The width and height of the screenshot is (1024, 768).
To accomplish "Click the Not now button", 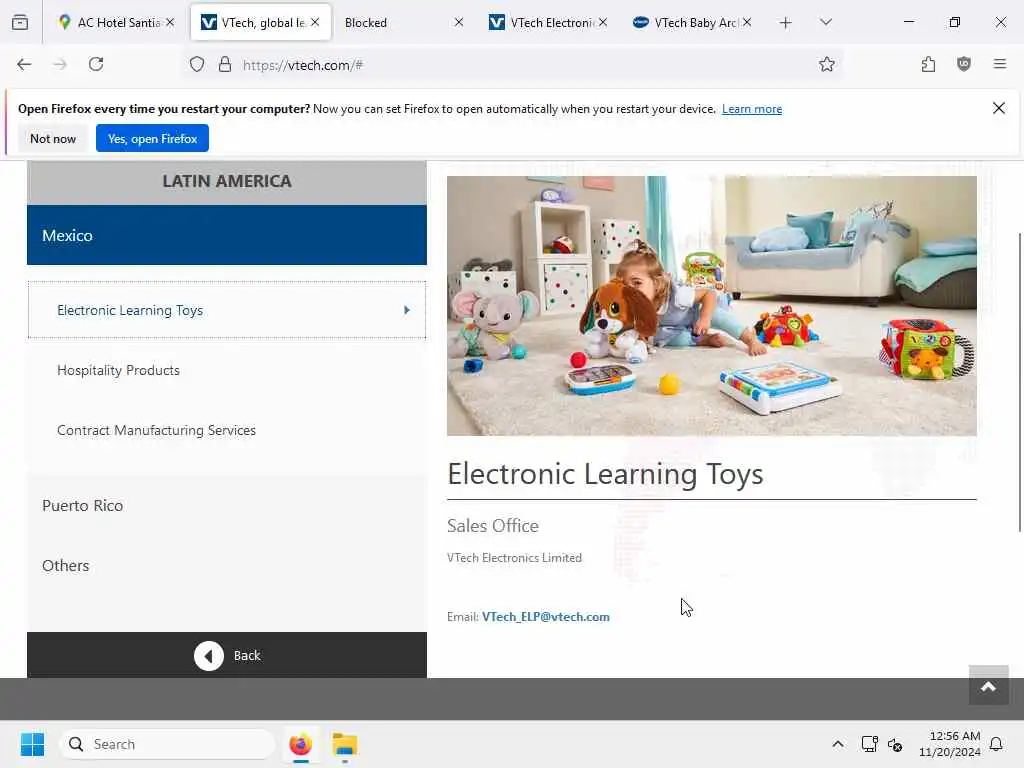I will [x=53, y=138].
